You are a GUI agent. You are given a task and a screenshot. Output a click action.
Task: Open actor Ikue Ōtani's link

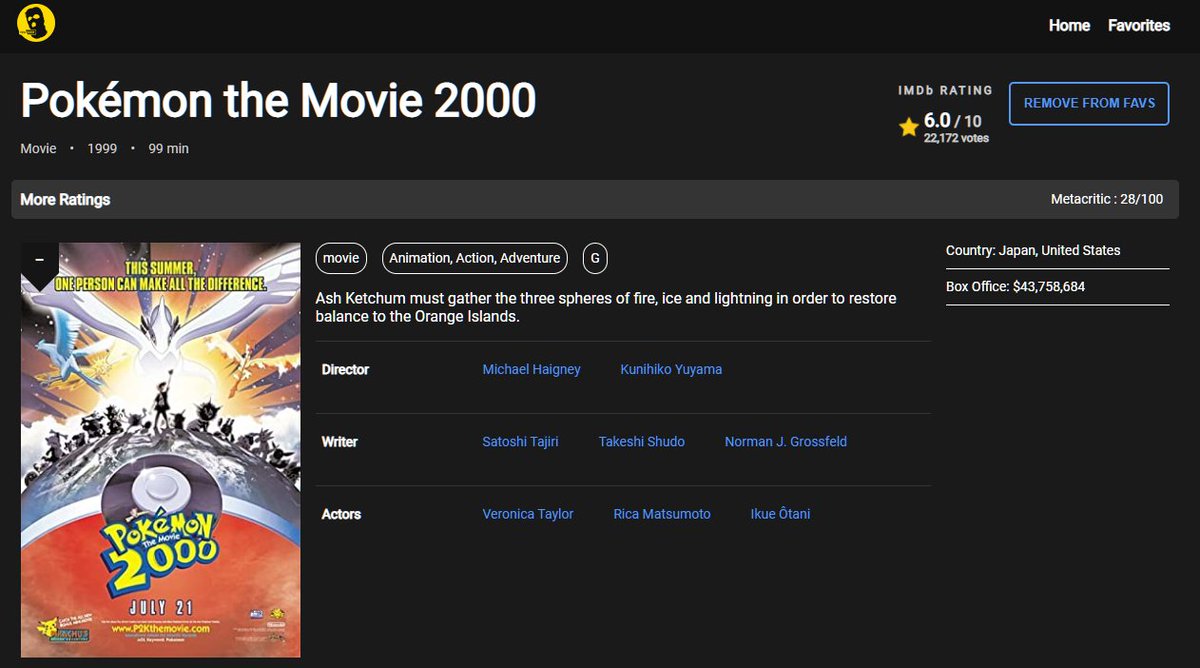780,514
